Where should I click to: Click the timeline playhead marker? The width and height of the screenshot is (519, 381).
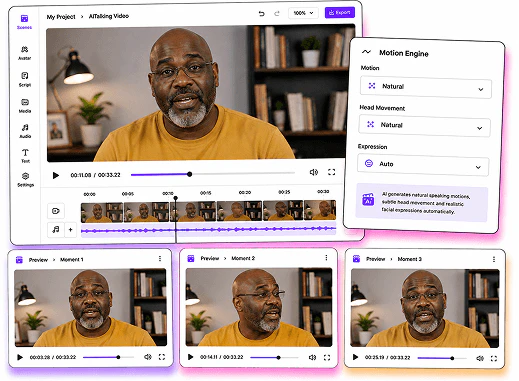pyautogui.click(x=175, y=198)
